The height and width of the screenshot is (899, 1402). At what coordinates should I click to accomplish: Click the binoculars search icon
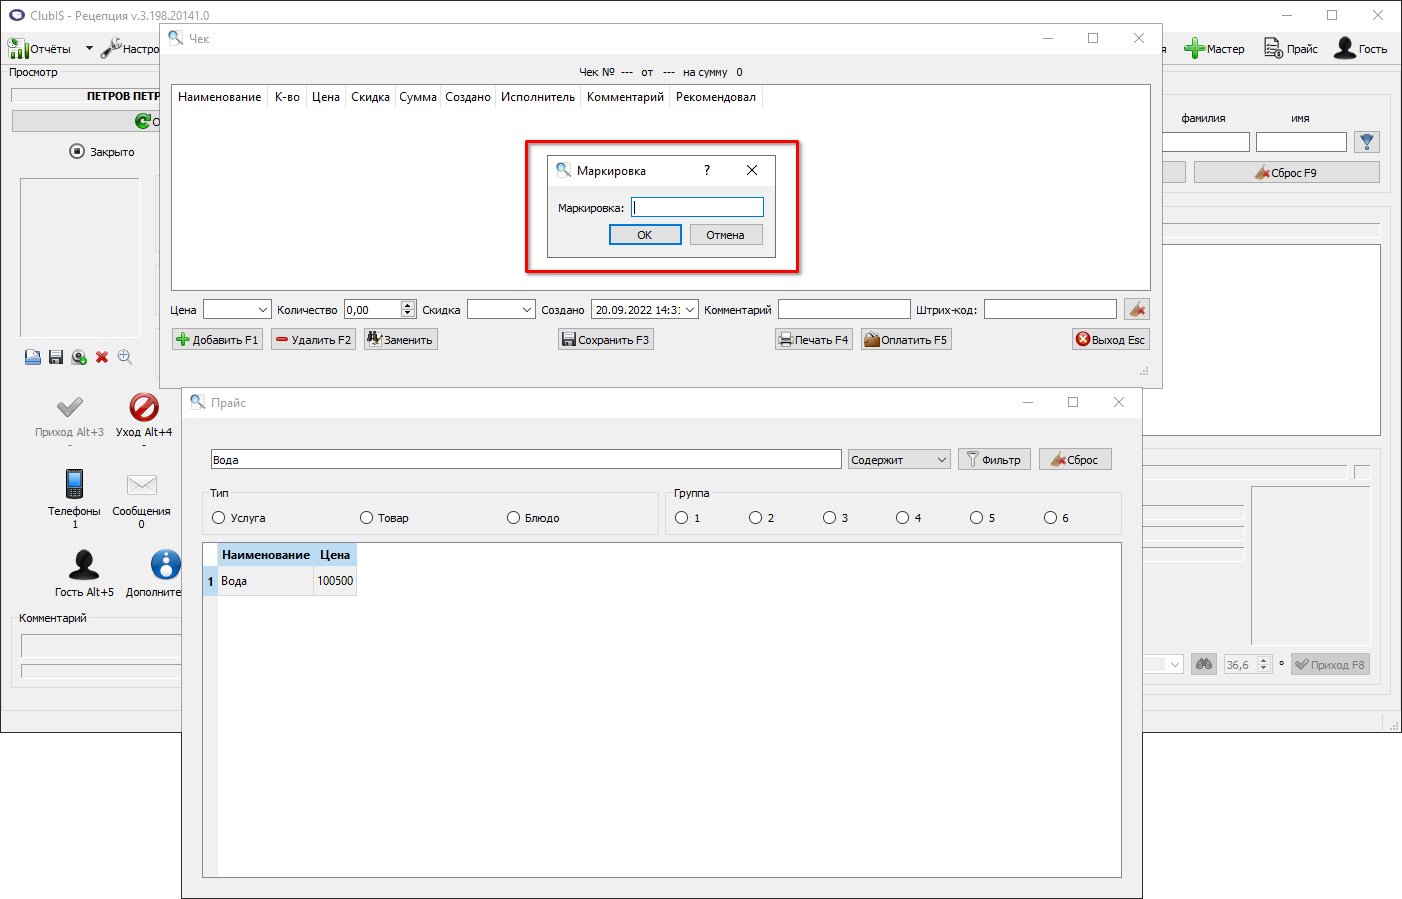1204,664
